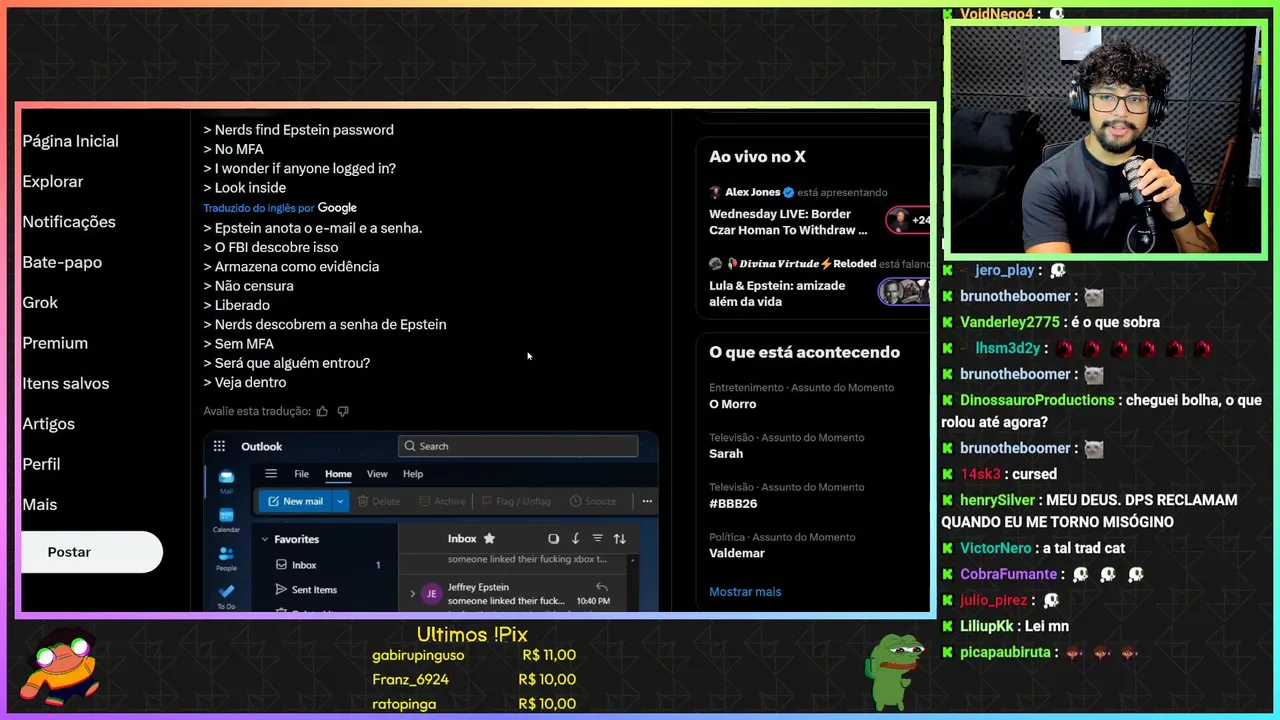The height and width of the screenshot is (720, 1280).
Task: Click Mostrar mais link
Action: [x=745, y=592]
